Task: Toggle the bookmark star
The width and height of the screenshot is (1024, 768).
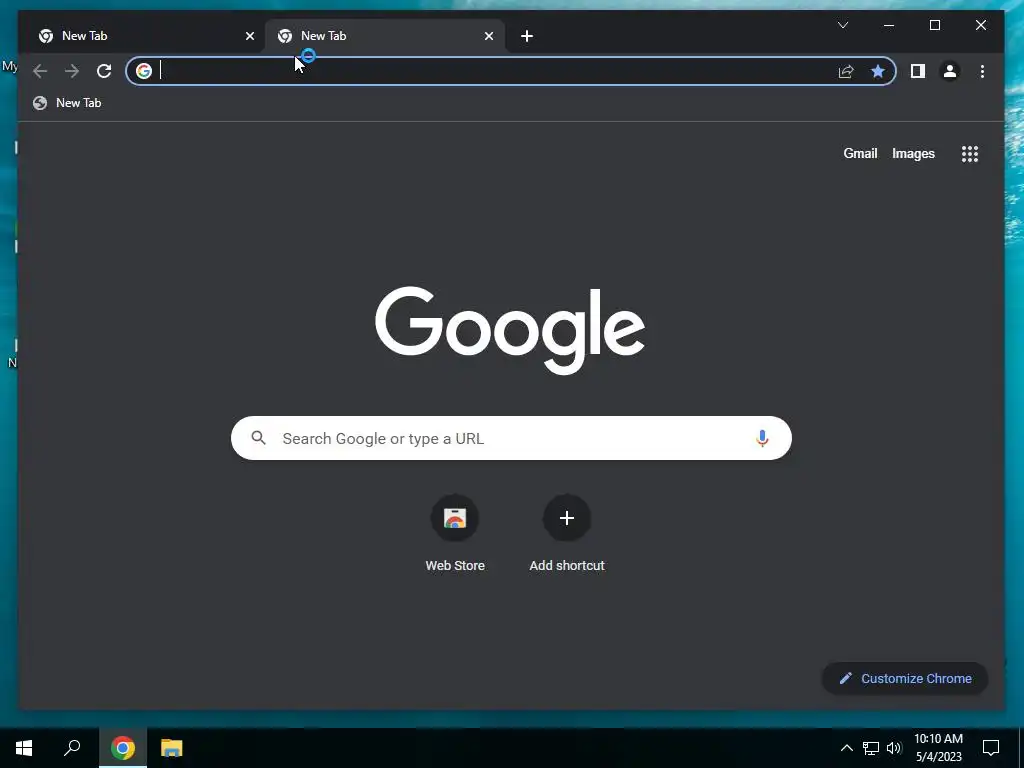Action: tap(878, 71)
